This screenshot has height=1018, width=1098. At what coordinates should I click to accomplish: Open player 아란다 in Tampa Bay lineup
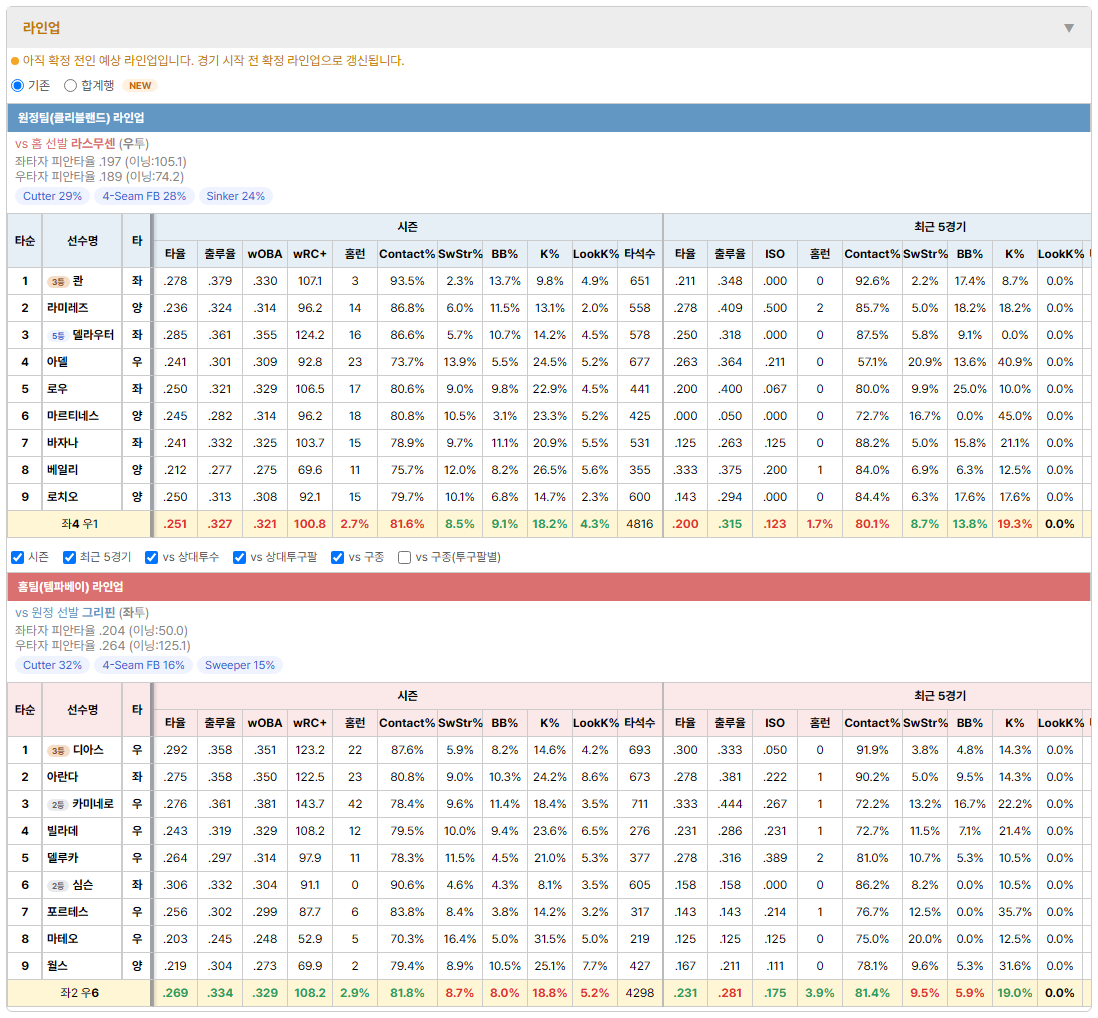coord(62,777)
